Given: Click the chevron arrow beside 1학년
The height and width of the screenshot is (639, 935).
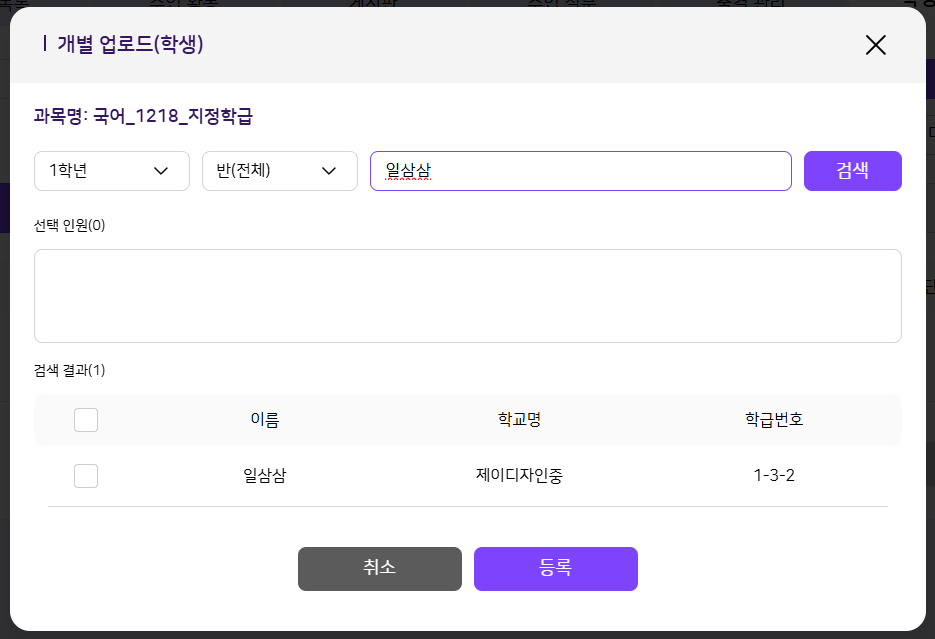Looking at the screenshot, I should (x=161, y=171).
